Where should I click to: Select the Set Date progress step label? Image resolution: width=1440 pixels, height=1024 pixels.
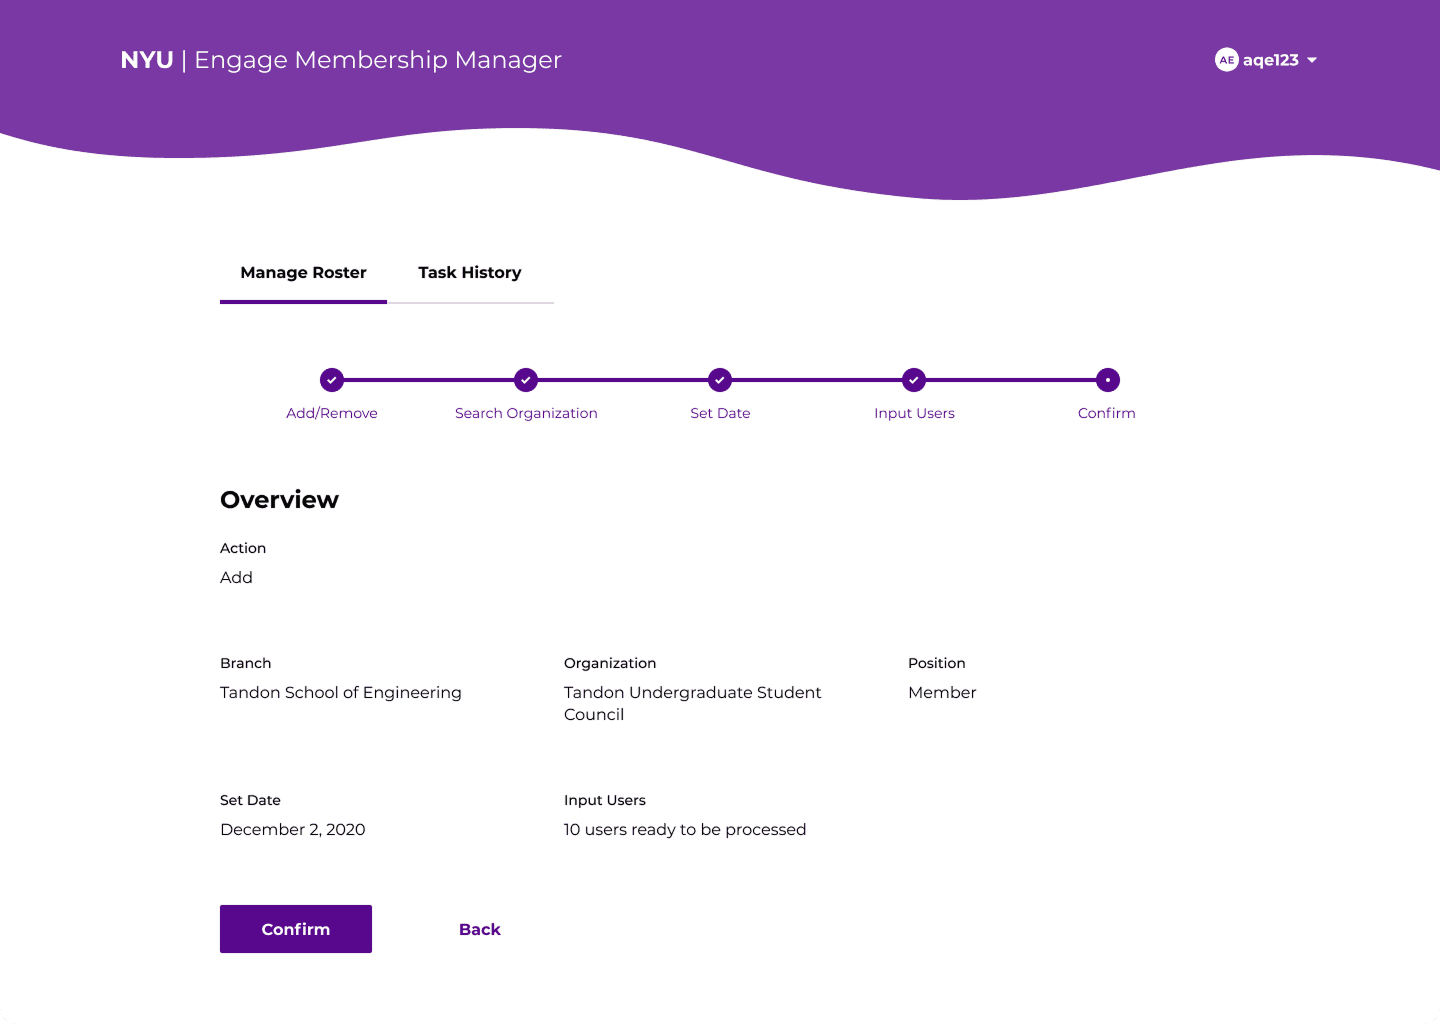pos(720,413)
